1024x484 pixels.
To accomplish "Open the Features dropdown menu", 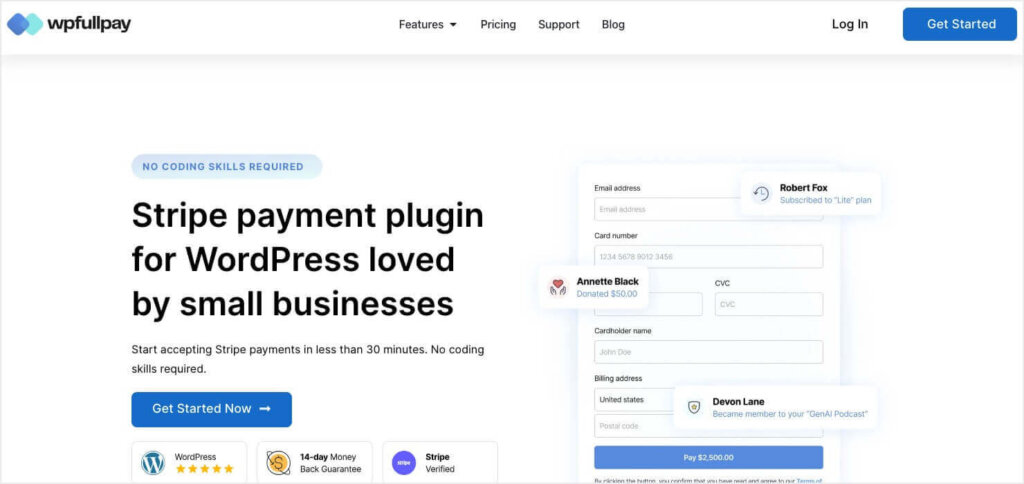I will point(428,24).
